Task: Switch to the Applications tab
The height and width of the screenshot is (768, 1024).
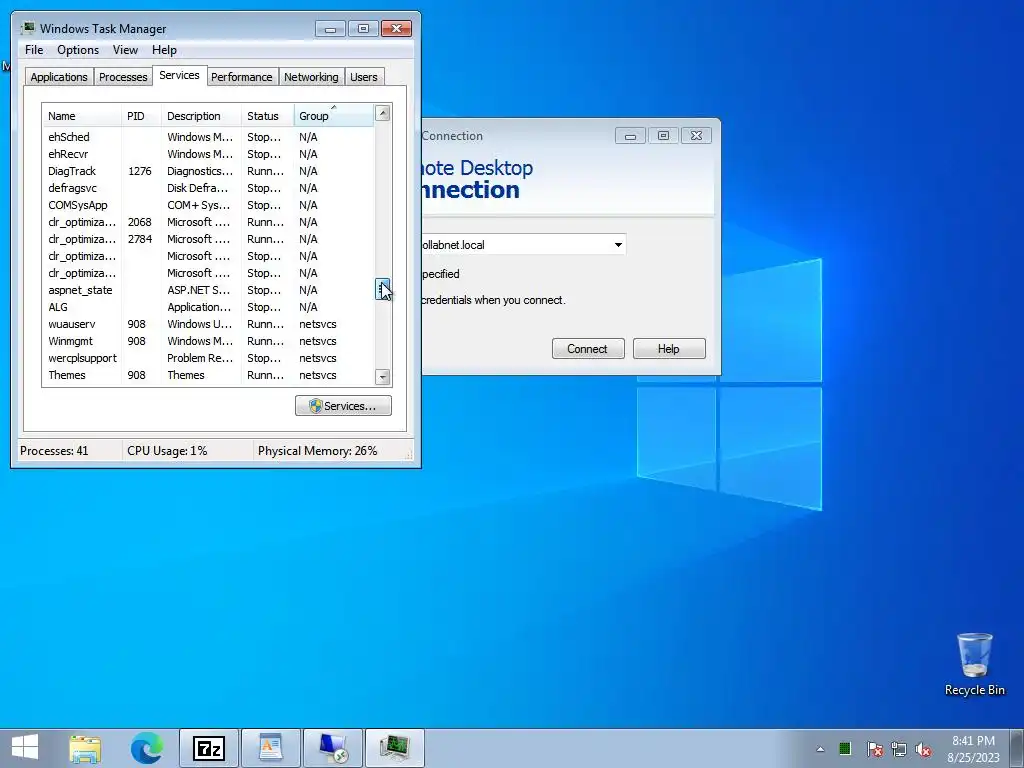Action: click(59, 77)
